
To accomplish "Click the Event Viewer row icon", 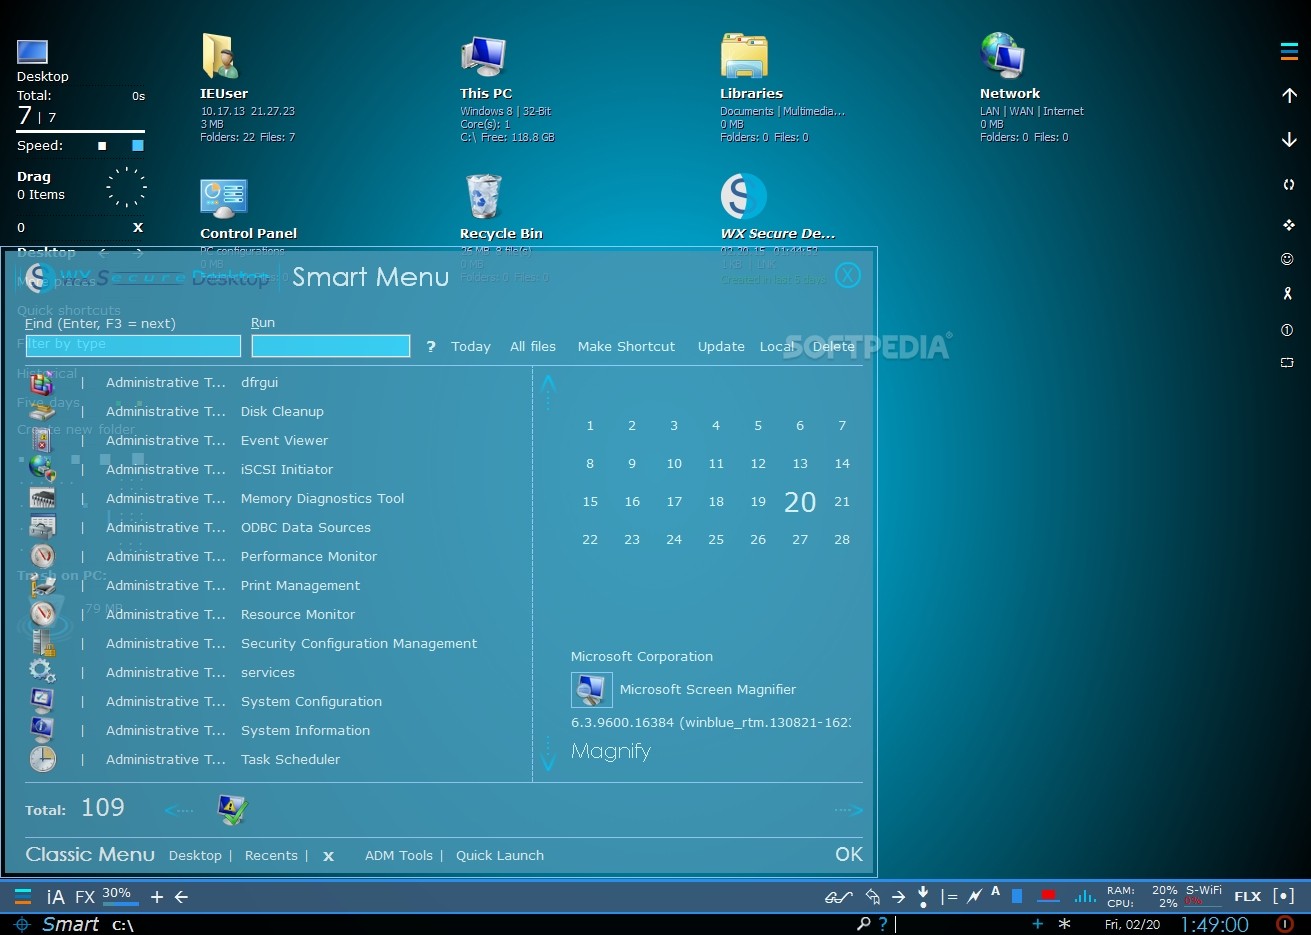I will tap(42, 440).
